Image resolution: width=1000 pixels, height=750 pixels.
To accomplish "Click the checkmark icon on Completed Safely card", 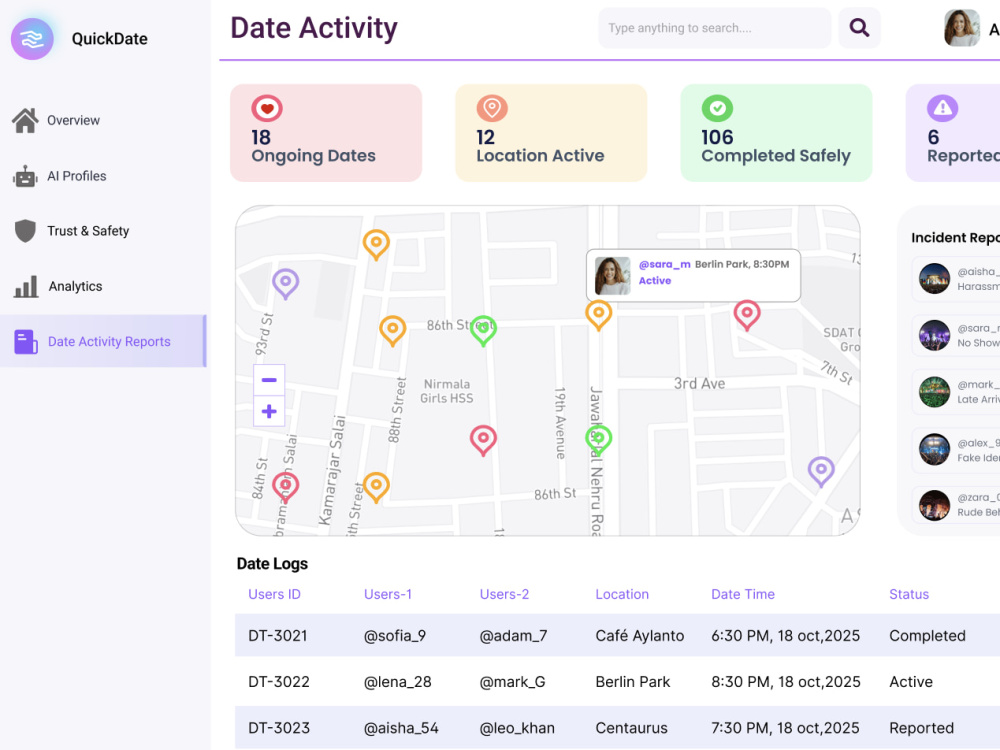I will coord(717,108).
